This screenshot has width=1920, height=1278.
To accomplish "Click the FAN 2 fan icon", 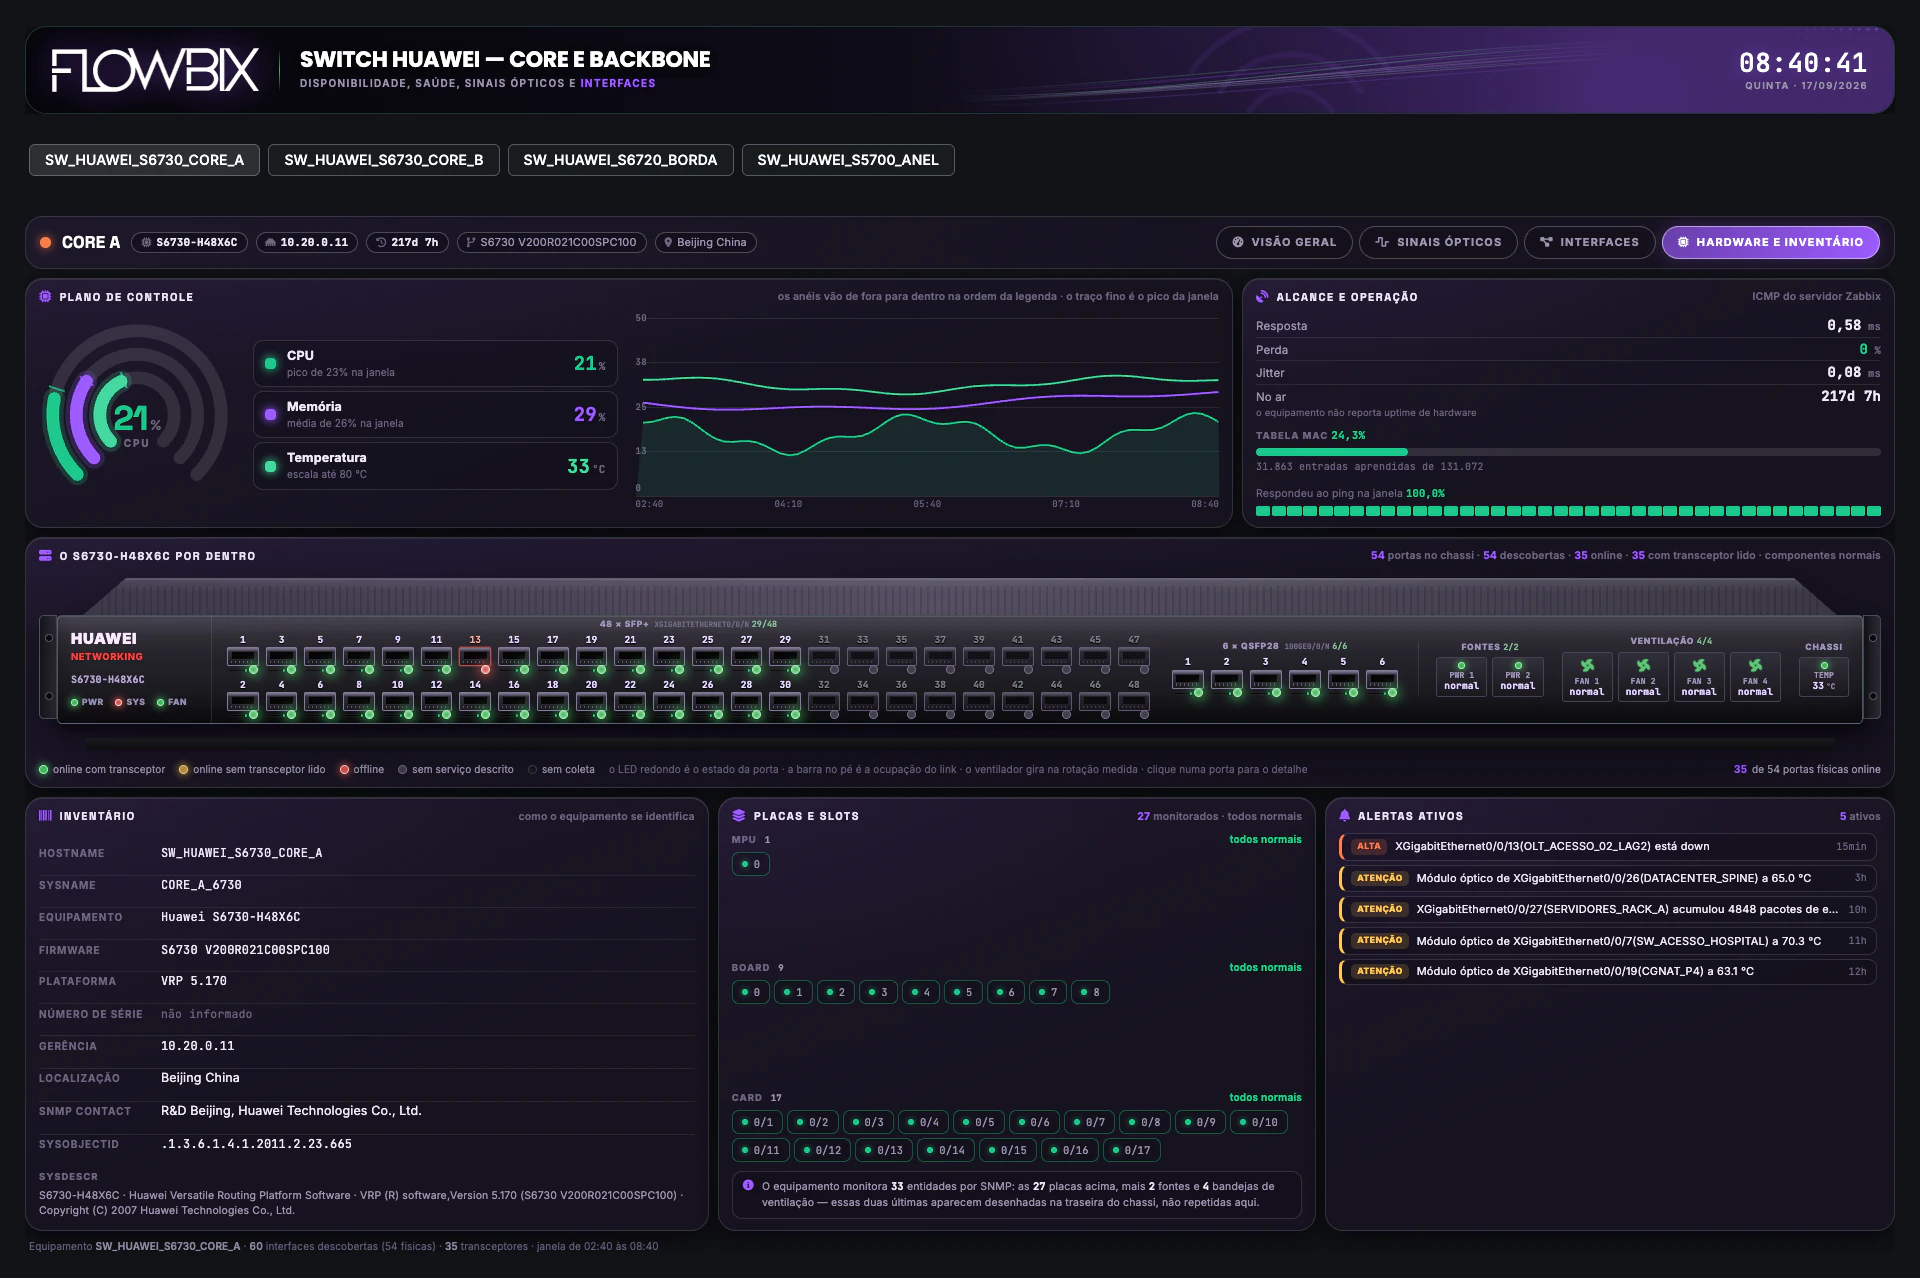I will [1643, 665].
